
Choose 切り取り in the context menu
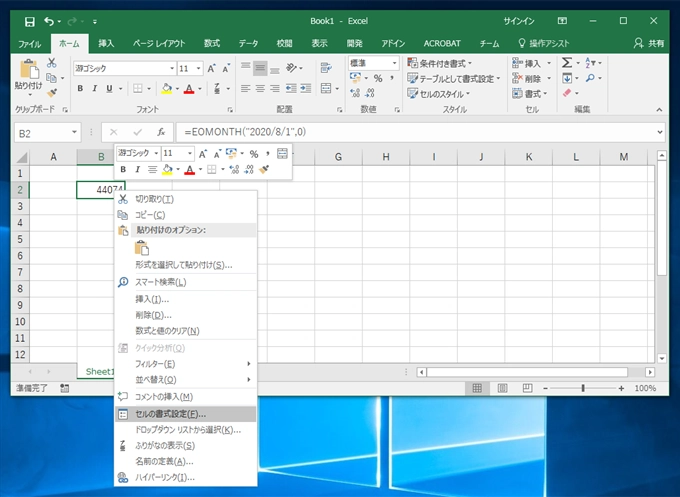click(186, 199)
